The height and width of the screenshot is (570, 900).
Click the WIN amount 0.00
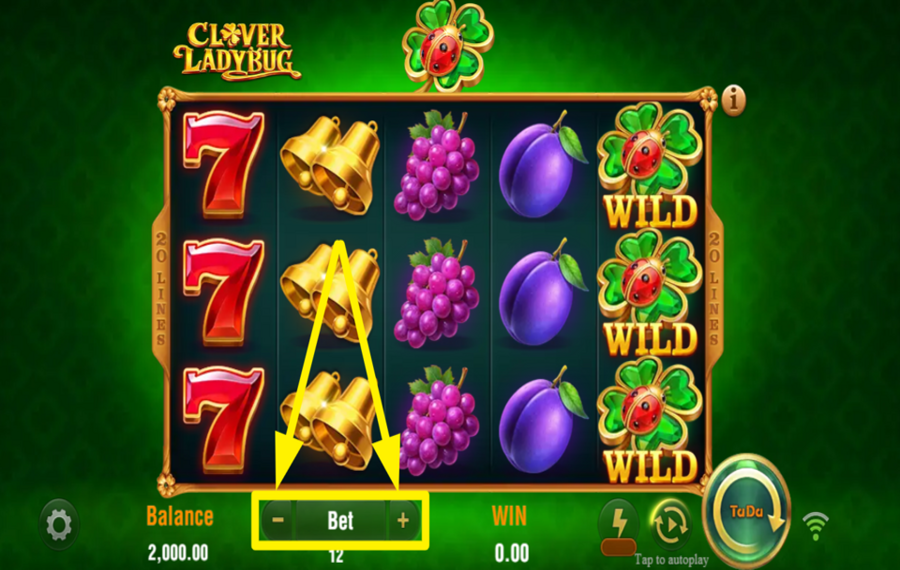pyautogui.click(x=511, y=553)
